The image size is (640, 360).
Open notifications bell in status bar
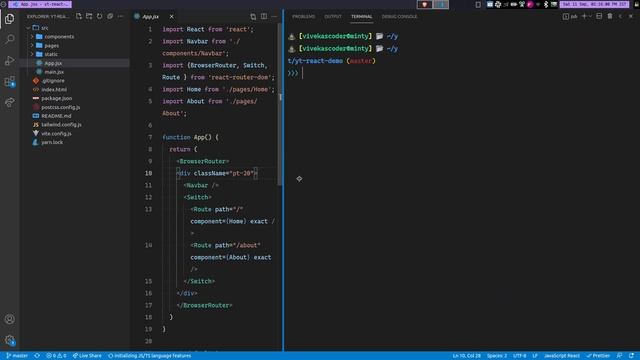click(x=631, y=356)
